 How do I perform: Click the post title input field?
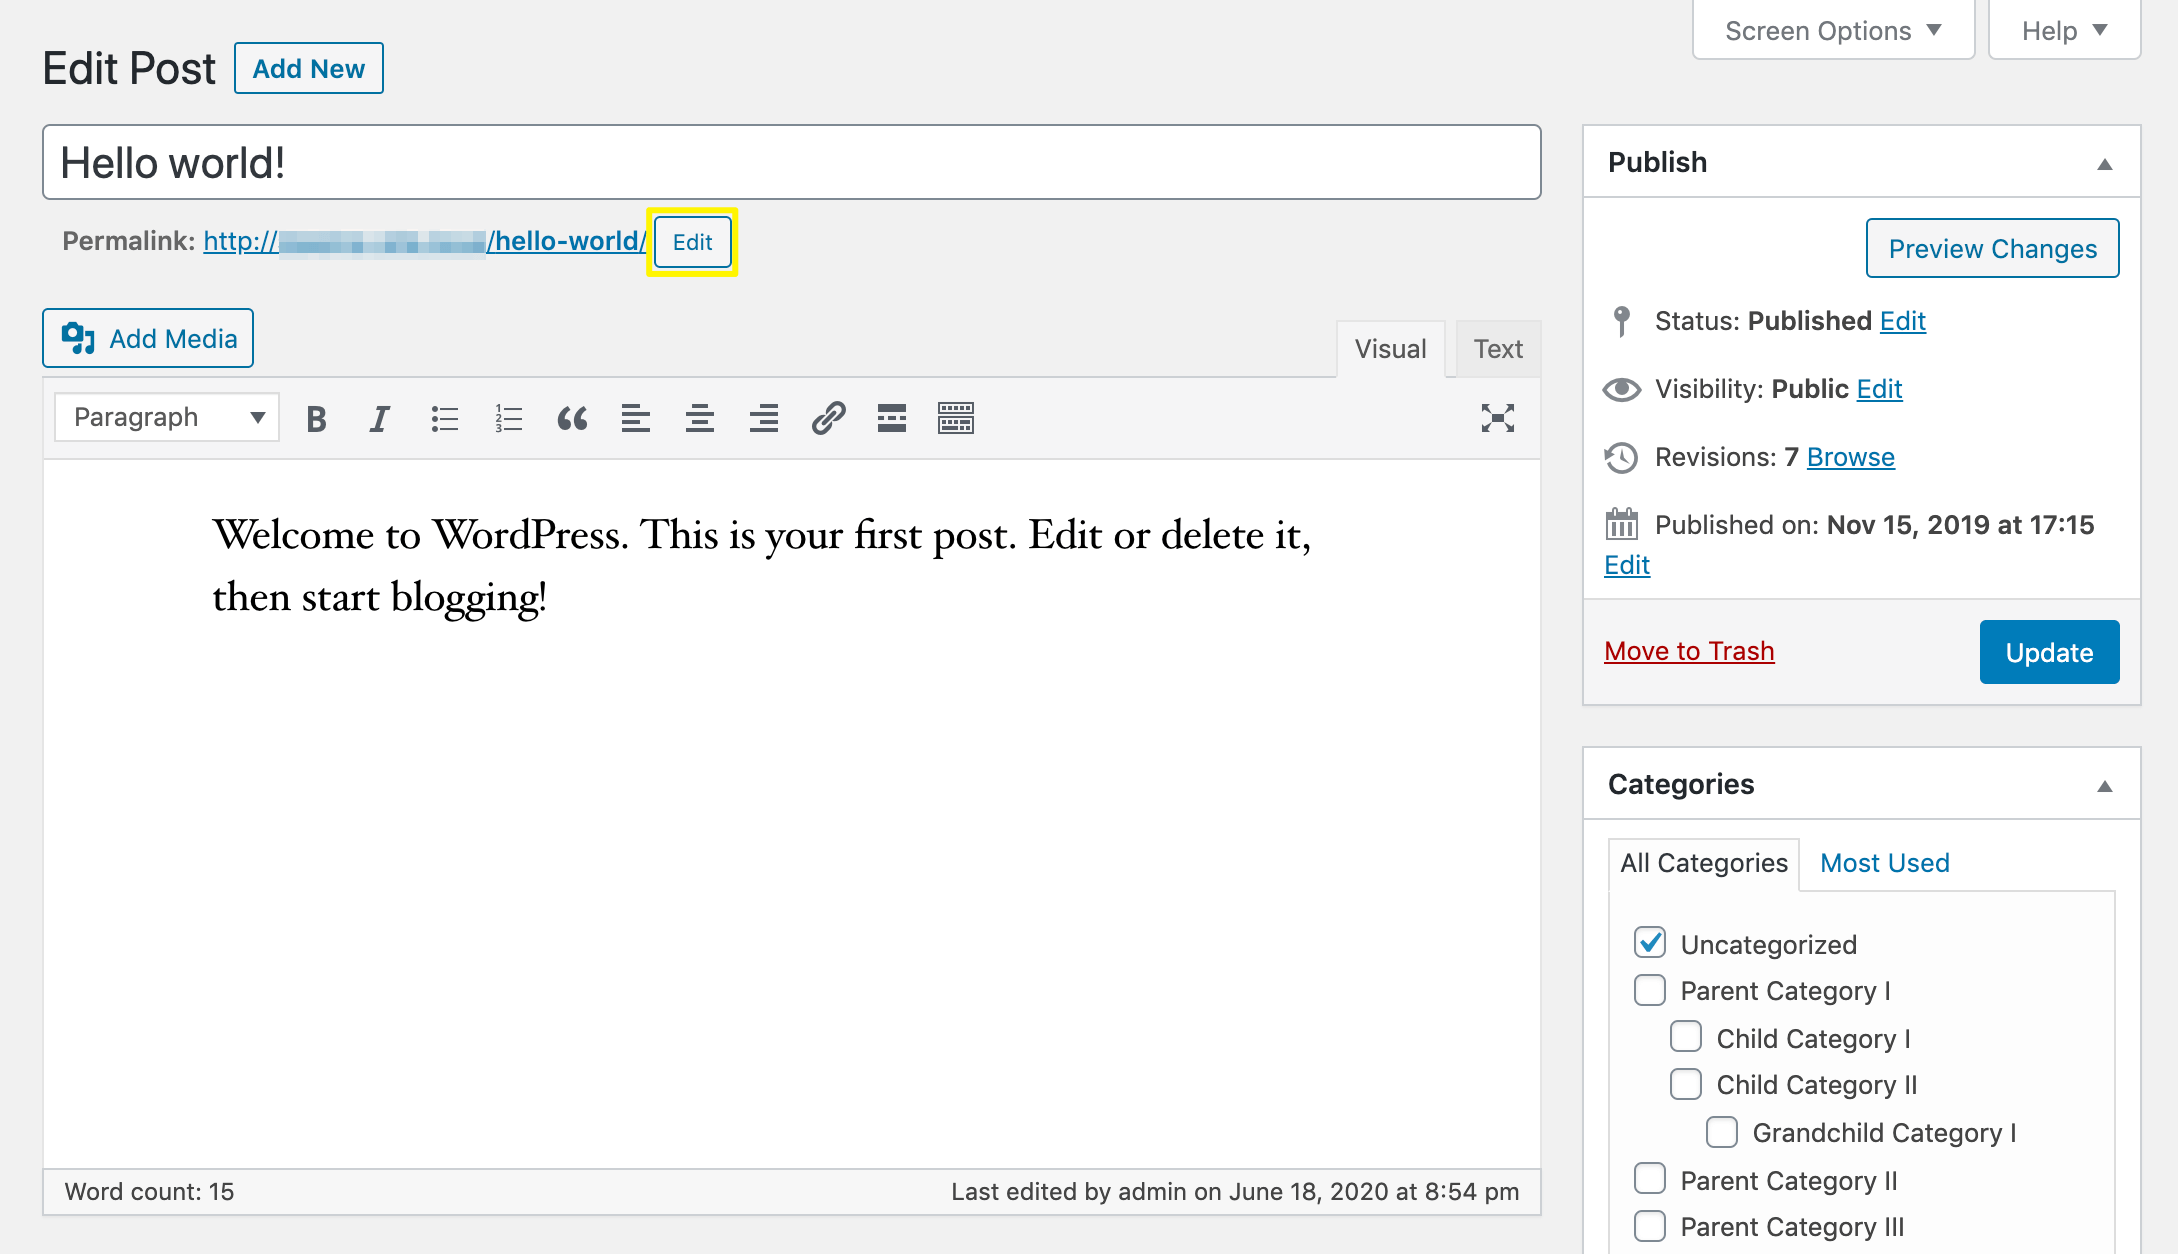(x=793, y=162)
